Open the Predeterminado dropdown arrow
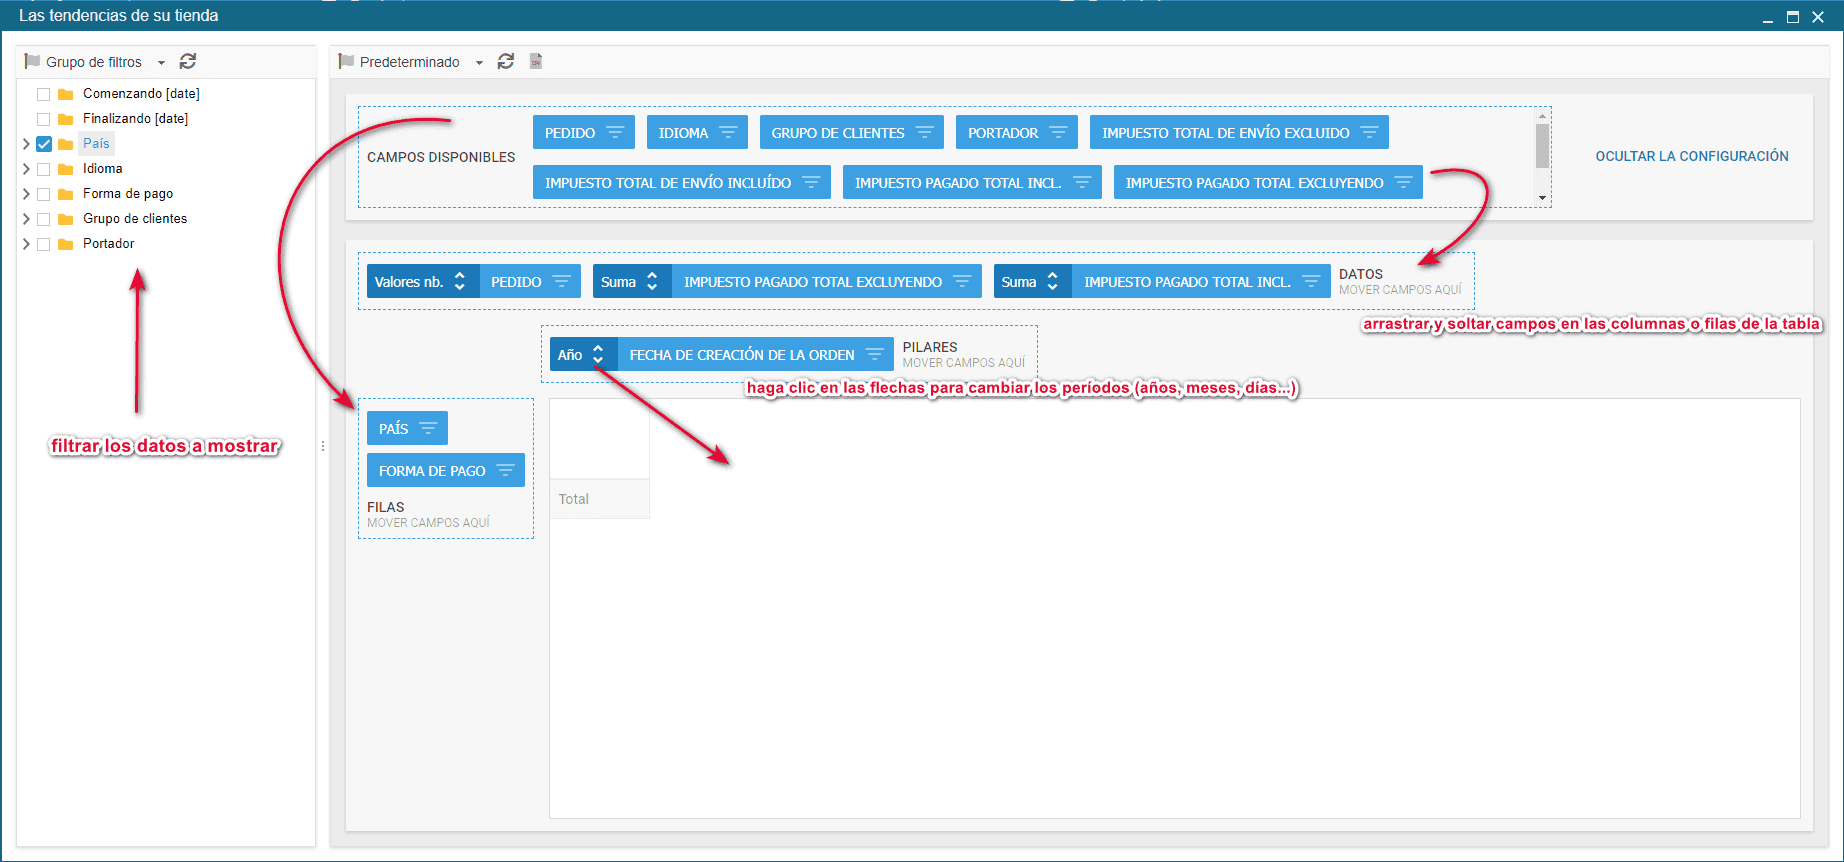Screen dimensions: 1844x862 [x=479, y=63]
